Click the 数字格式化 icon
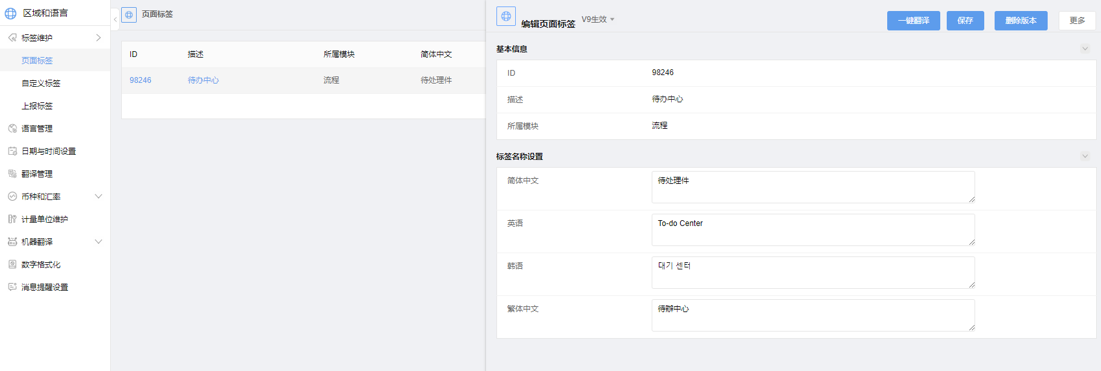The width and height of the screenshot is (1101, 371). 12,265
